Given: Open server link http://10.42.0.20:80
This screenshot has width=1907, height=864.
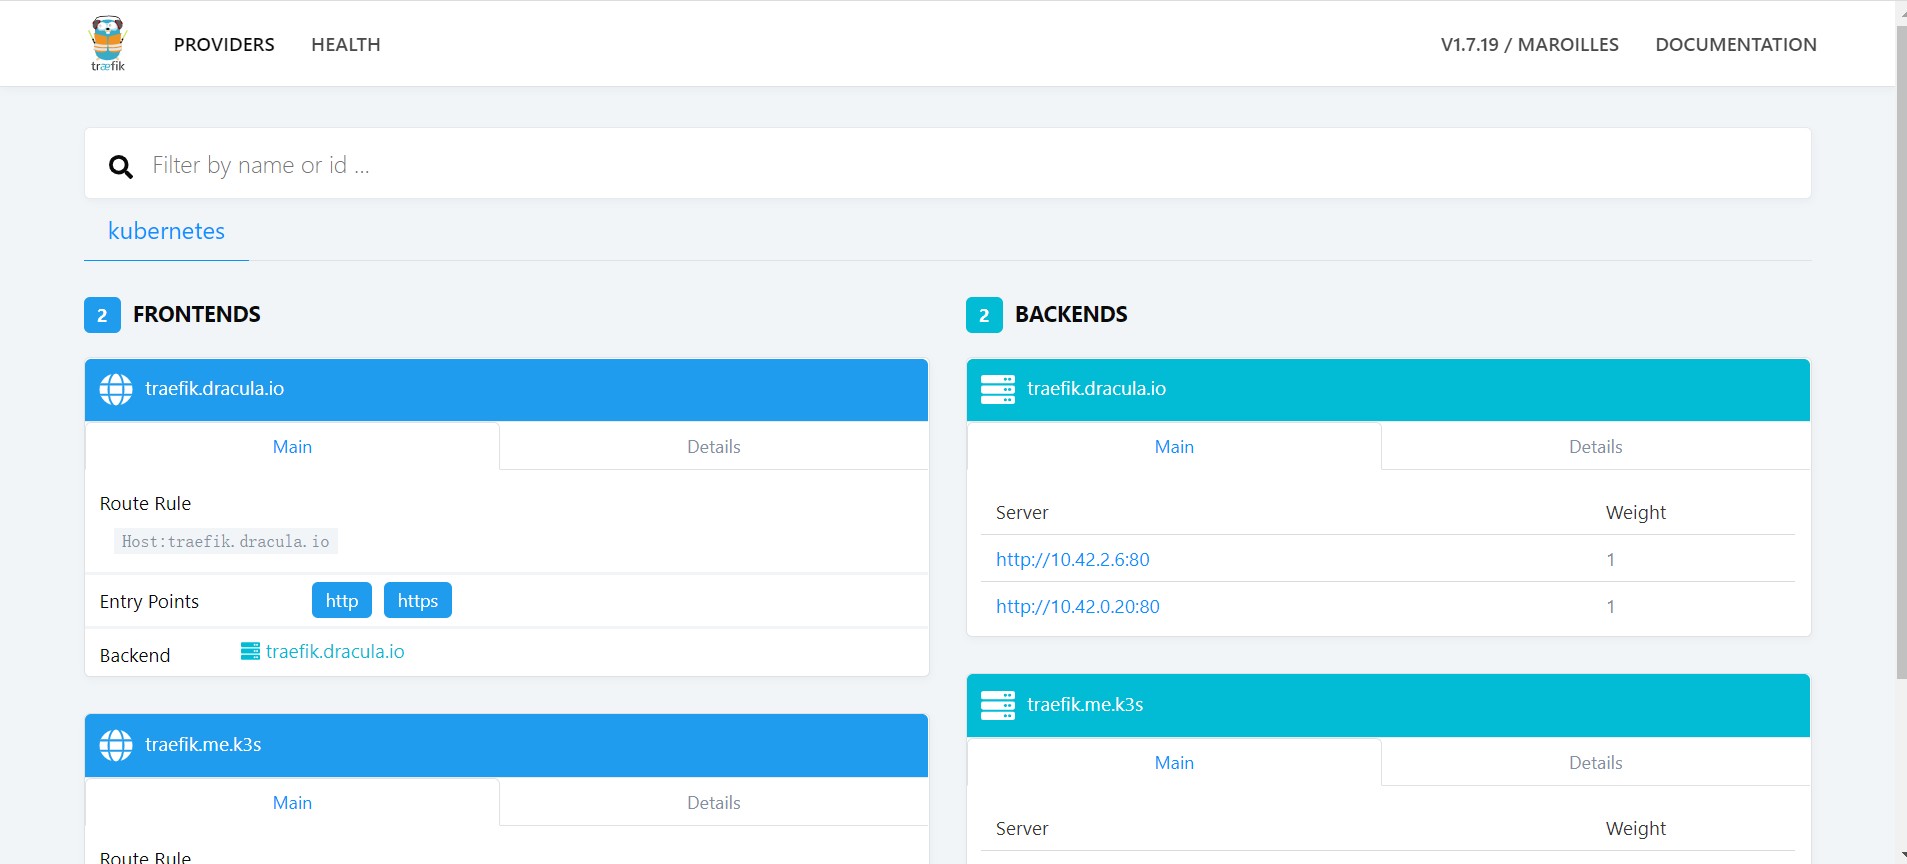Looking at the screenshot, I should 1078,606.
